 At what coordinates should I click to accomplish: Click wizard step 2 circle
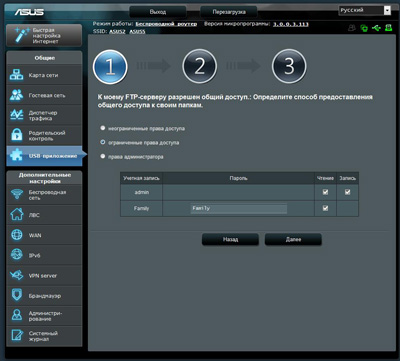click(199, 66)
